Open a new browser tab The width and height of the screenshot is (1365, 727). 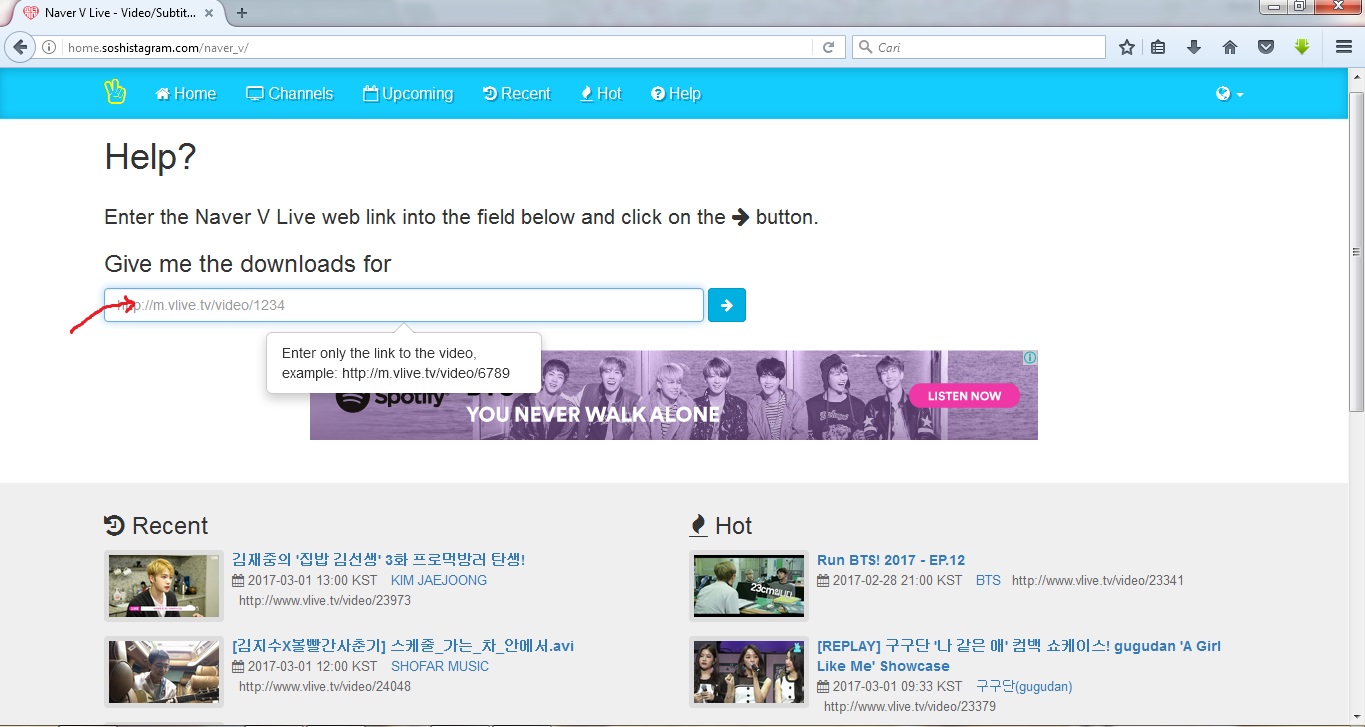coord(241,13)
